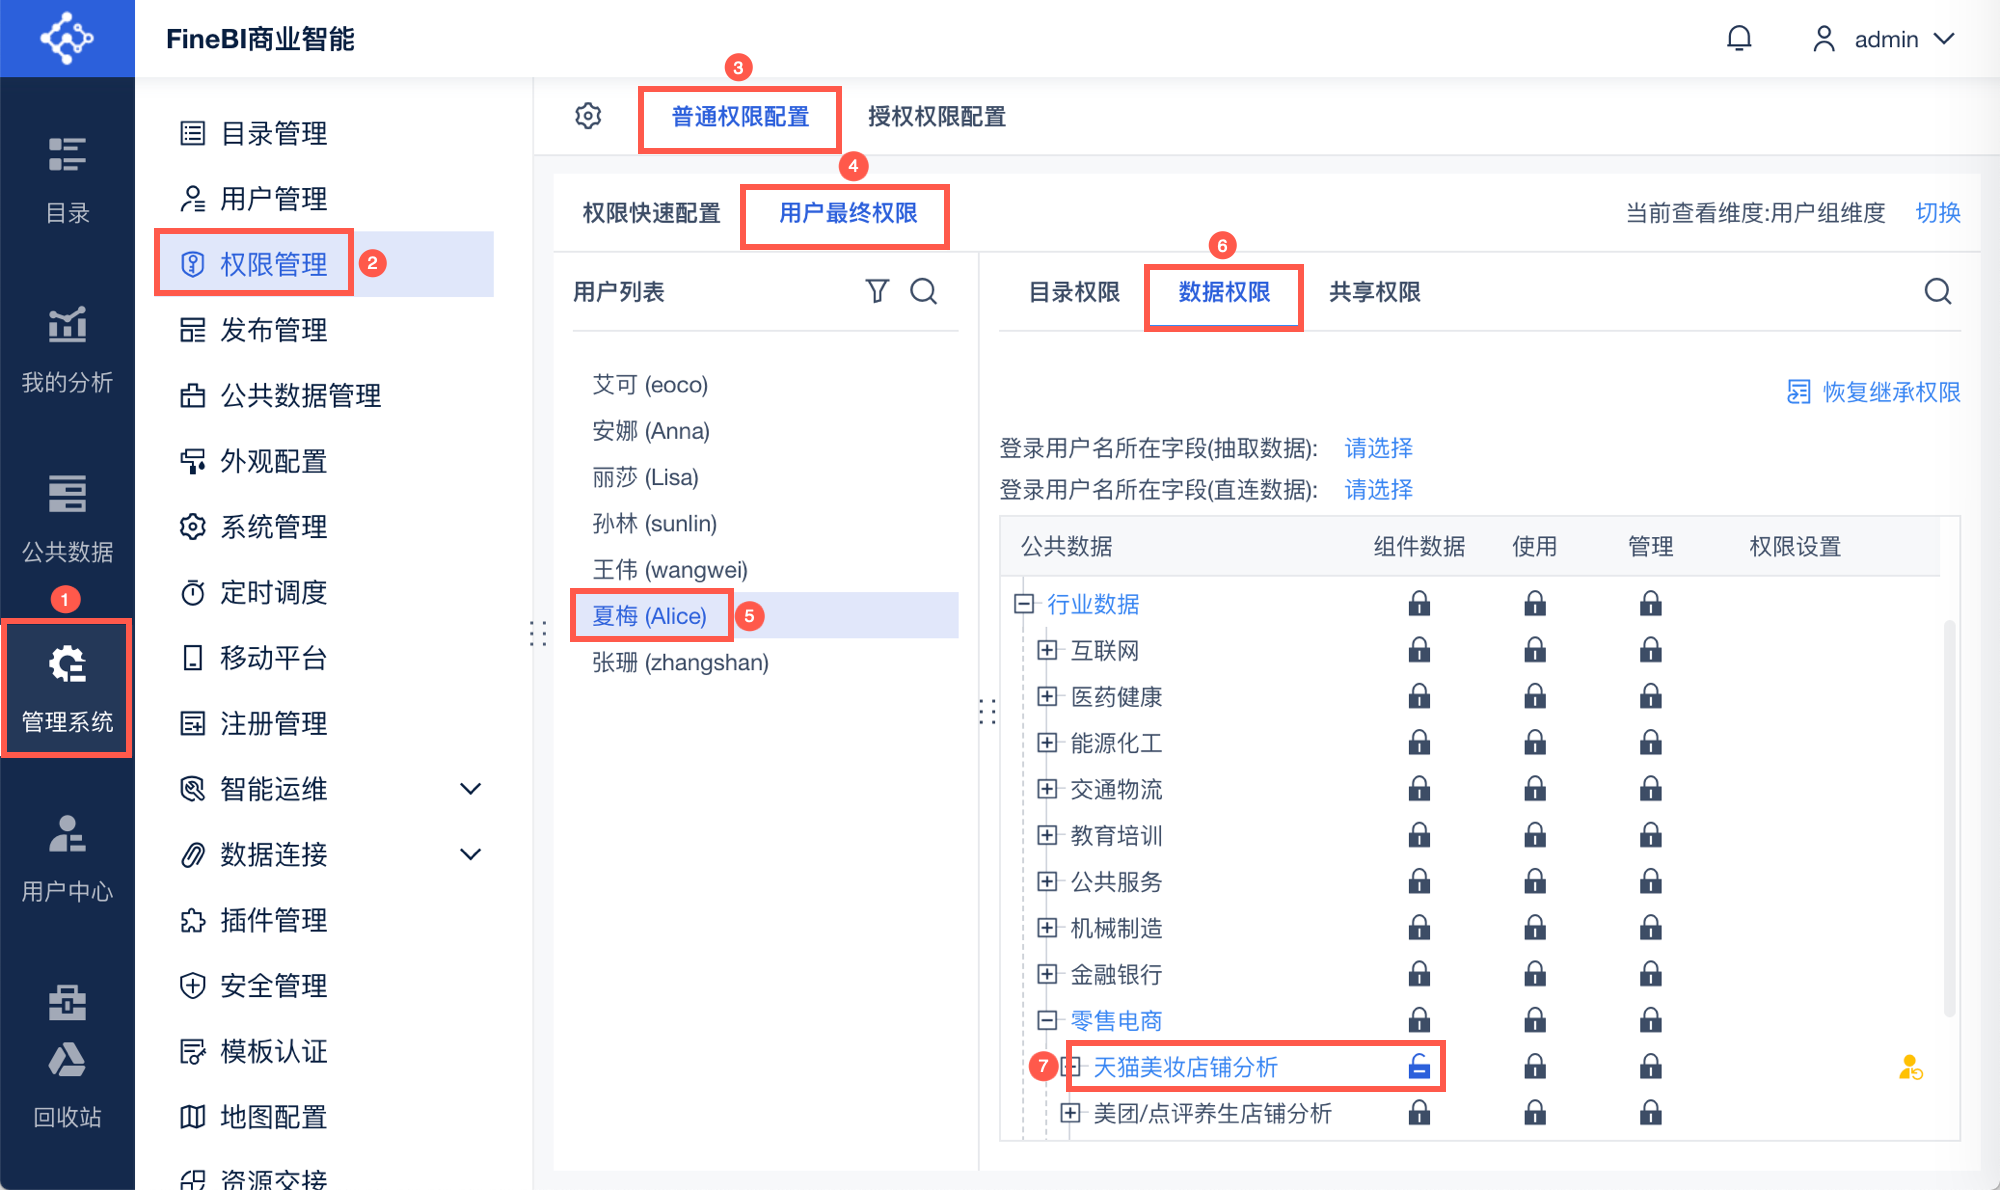
Task: Click the notification bell icon
Action: pyautogui.click(x=1739, y=39)
